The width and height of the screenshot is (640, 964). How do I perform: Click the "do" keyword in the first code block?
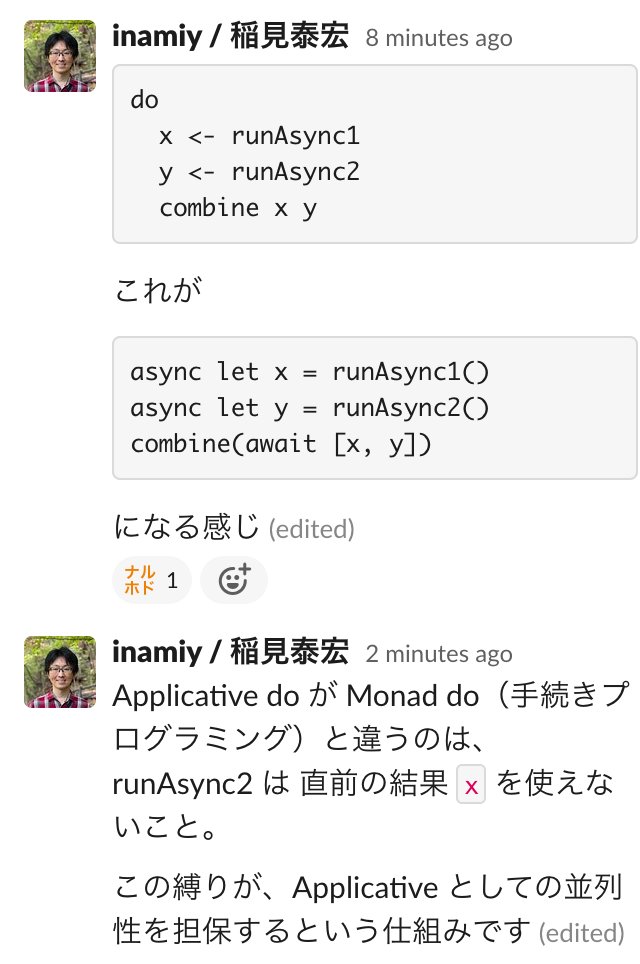click(145, 99)
